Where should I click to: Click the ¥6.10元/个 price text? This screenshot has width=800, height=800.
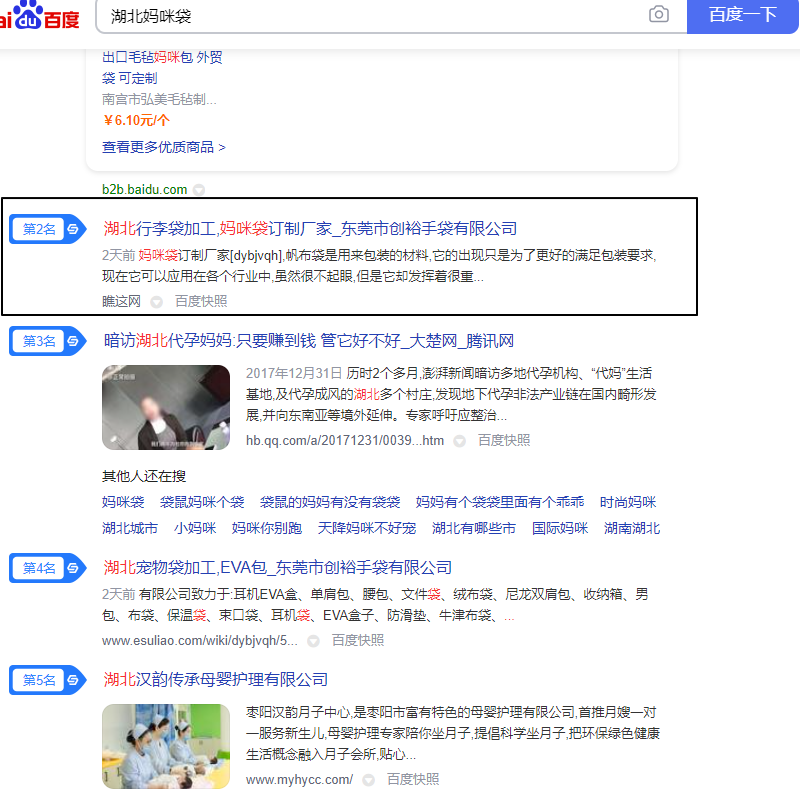click(136, 120)
